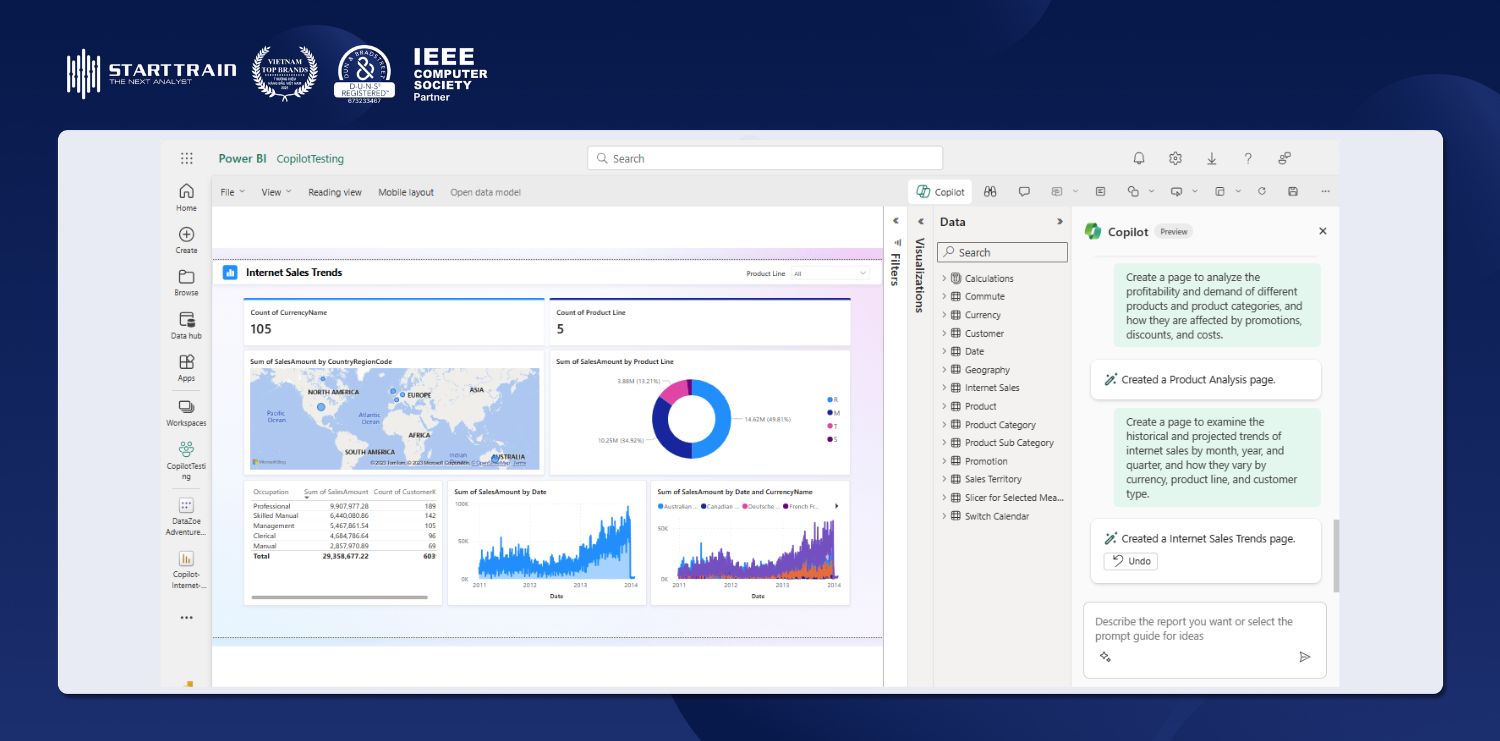Screen dimensions: 1500x741
Task: Open the notifications bell icon
Action: click(x=1139, y=158)
